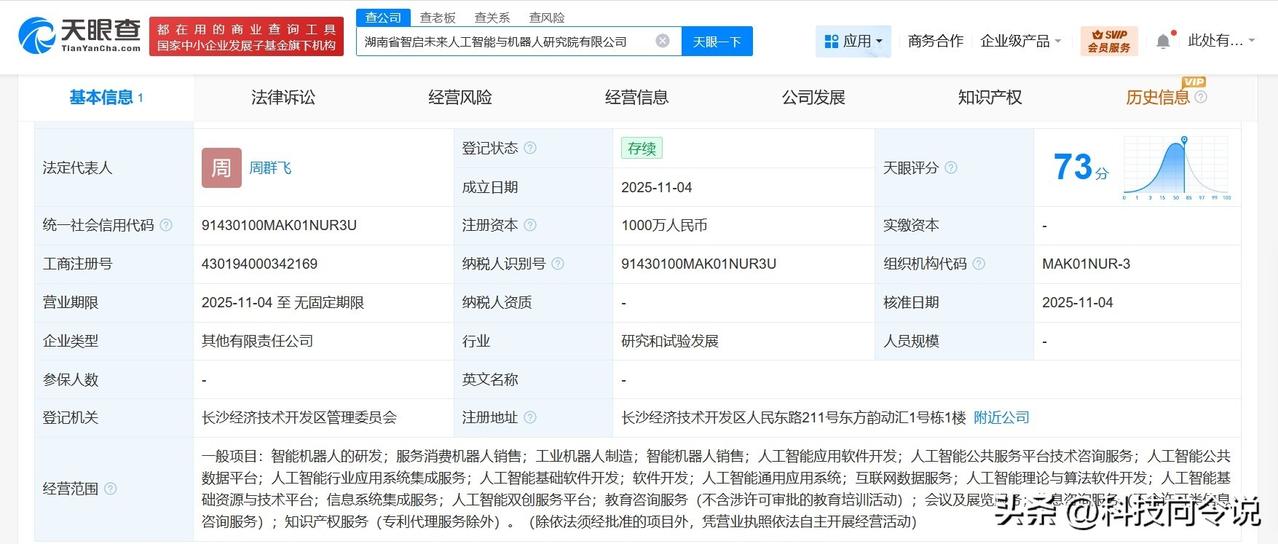Open the 法律诉讼 tab
1278x544 pixels.
[x=283, y=97]
